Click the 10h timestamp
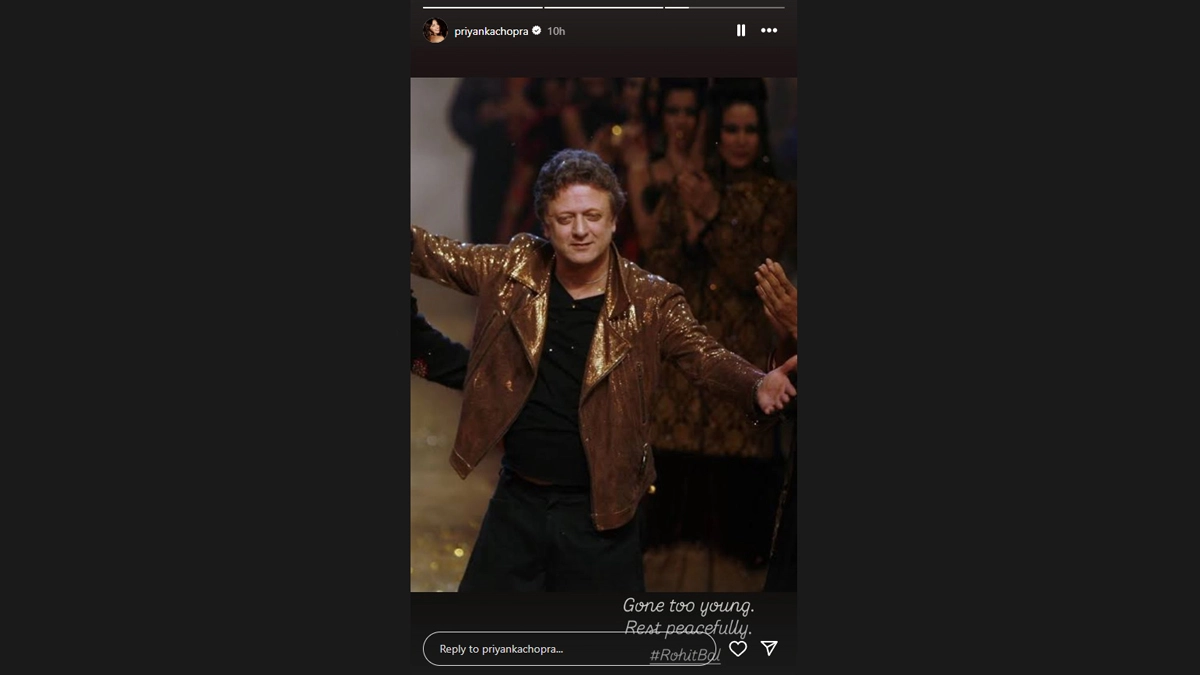 (556, 31)
